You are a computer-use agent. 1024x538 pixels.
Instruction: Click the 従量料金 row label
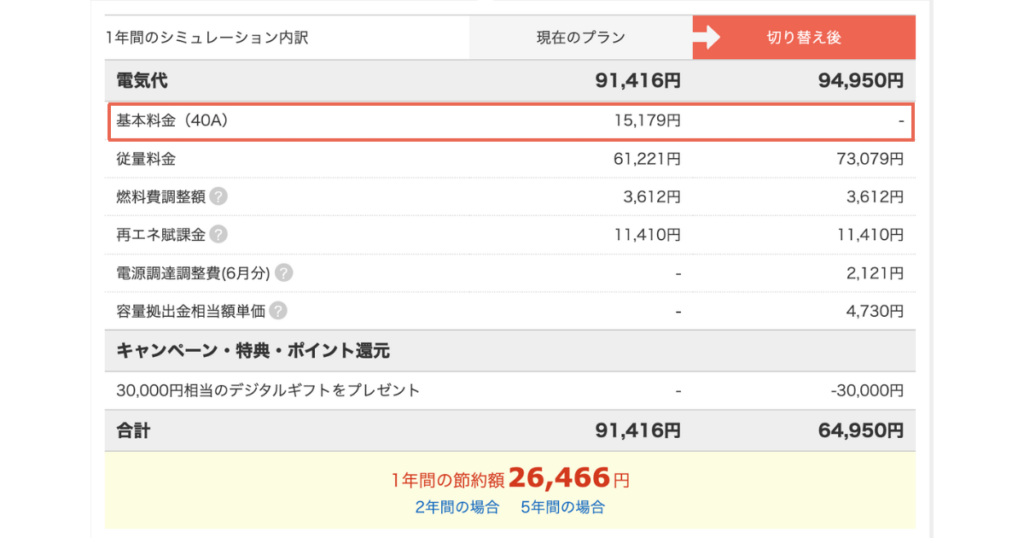146,159
